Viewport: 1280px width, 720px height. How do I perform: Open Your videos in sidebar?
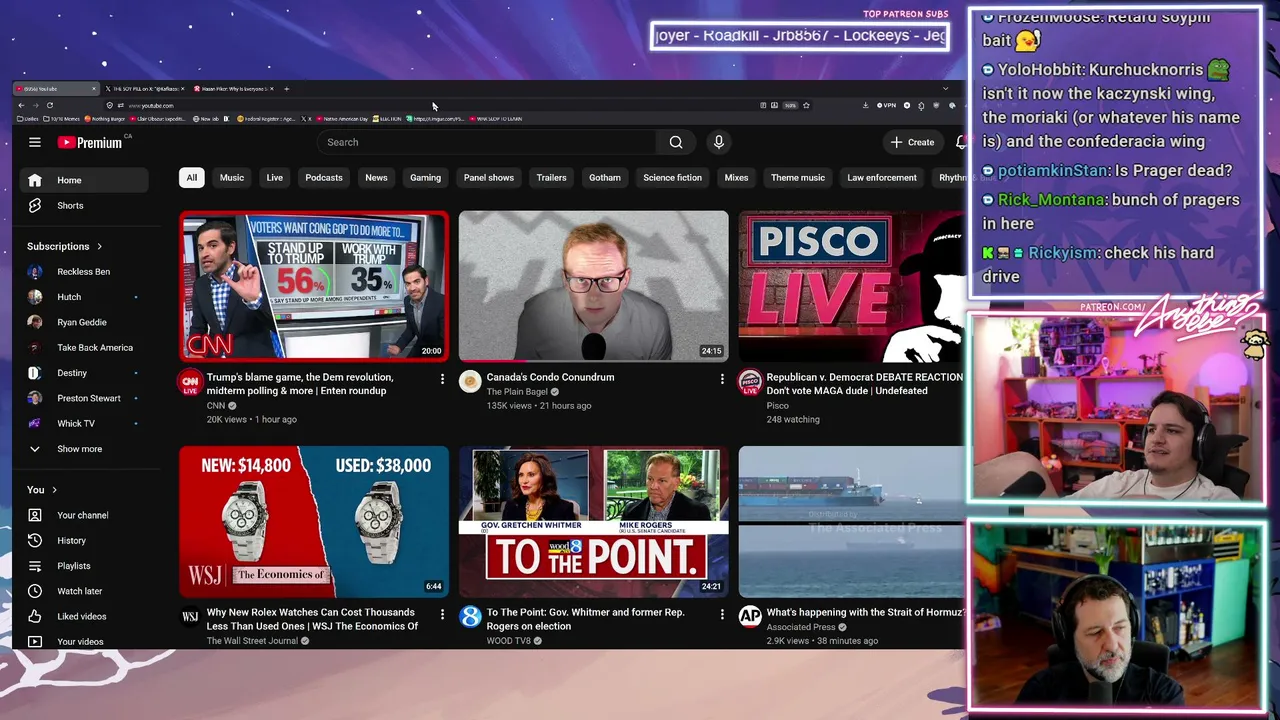click(84, 641)
